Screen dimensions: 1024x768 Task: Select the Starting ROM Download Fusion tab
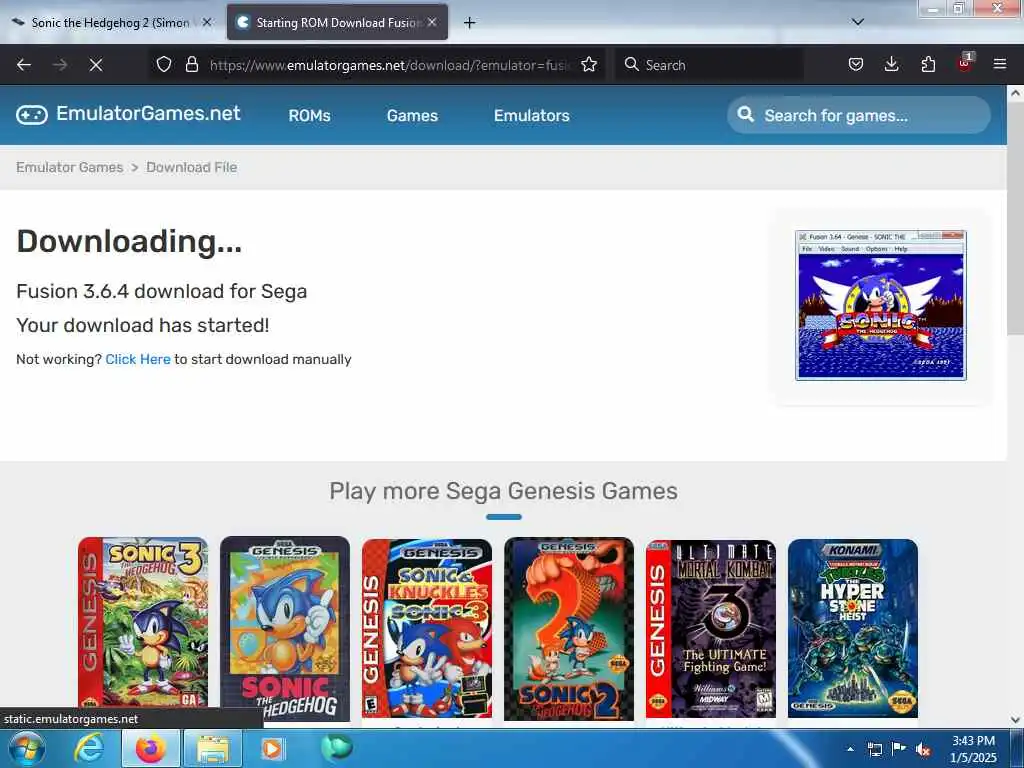click(337, 23)
